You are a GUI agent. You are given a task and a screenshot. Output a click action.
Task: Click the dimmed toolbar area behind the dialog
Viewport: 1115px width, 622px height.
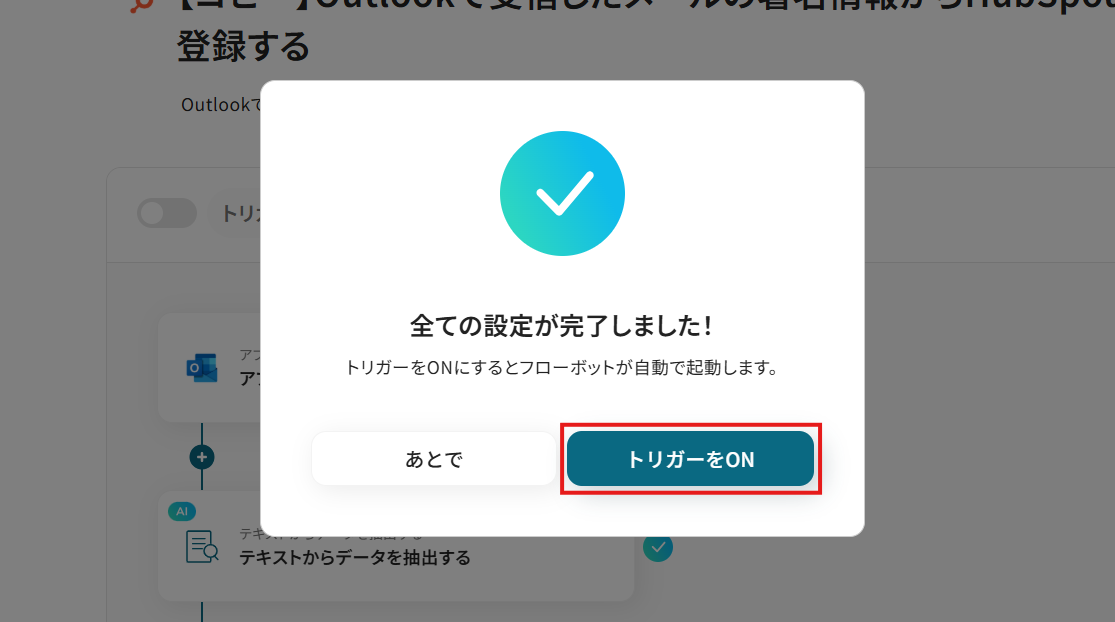pos(988,215)
